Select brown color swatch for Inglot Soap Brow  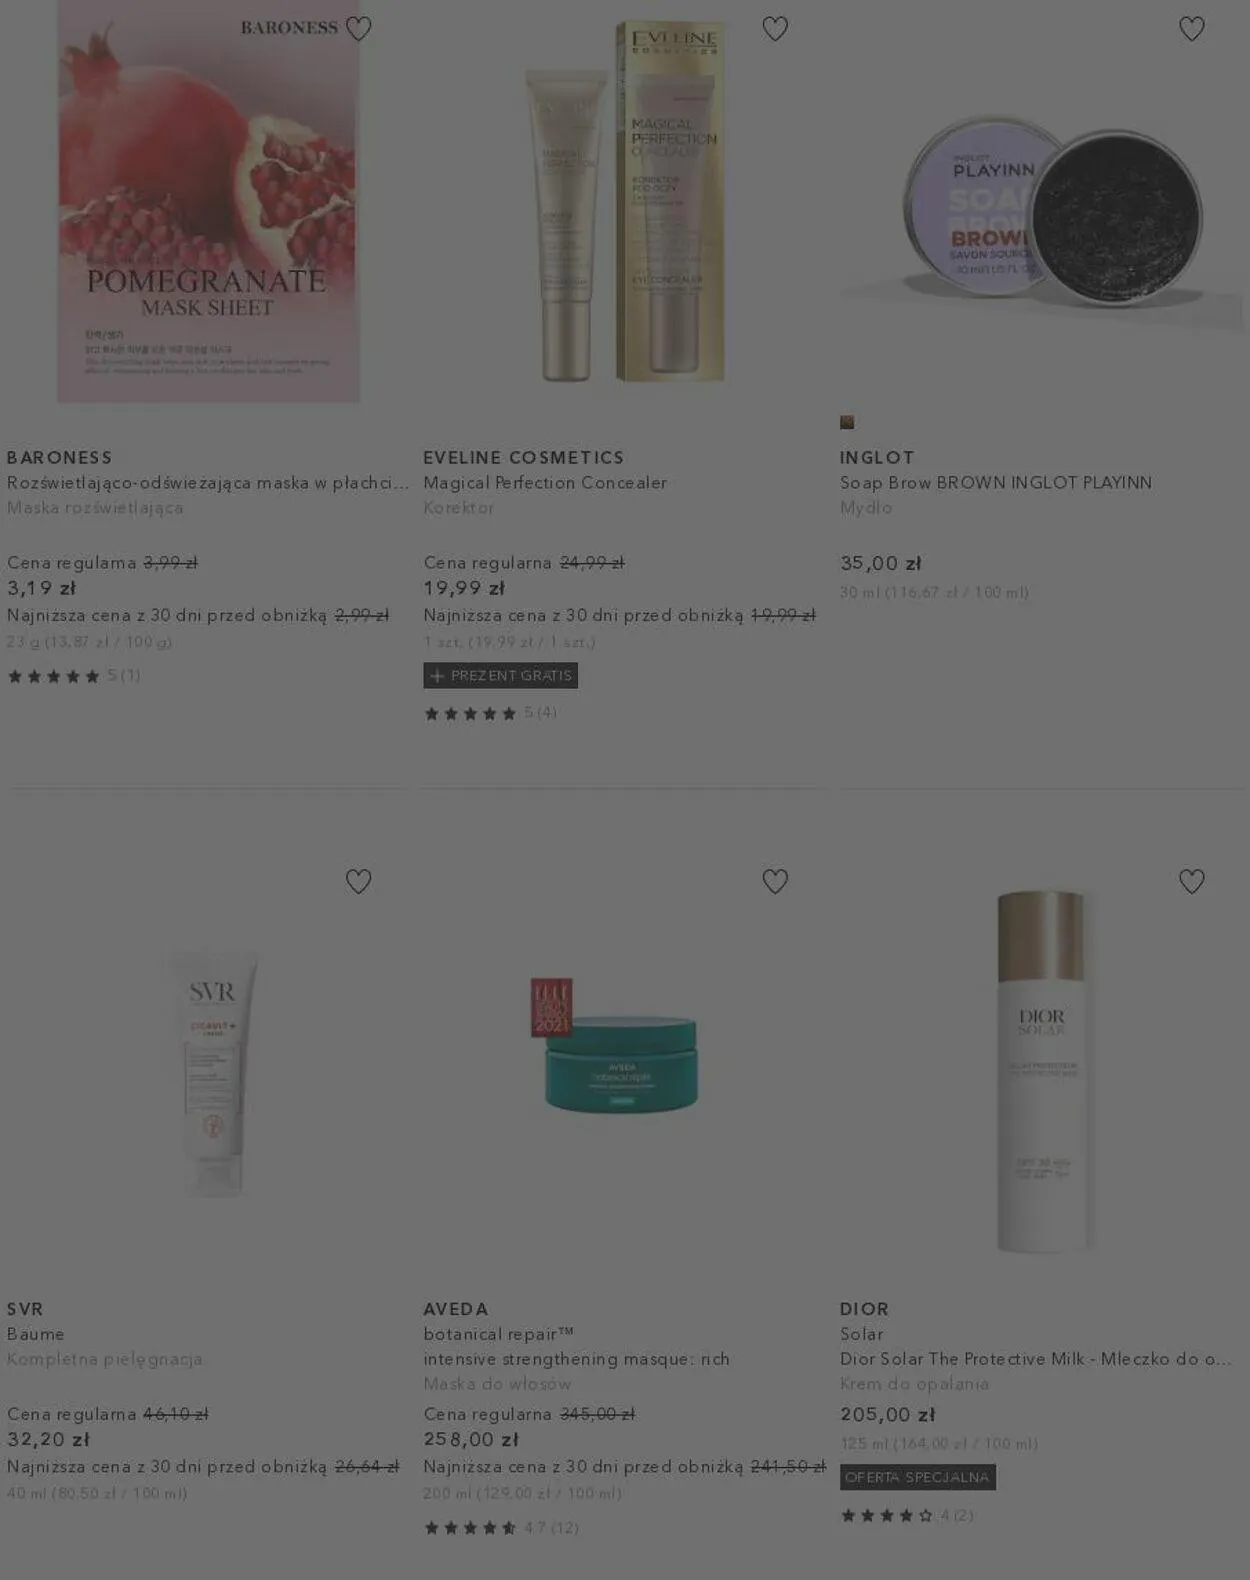click(847, 422)
